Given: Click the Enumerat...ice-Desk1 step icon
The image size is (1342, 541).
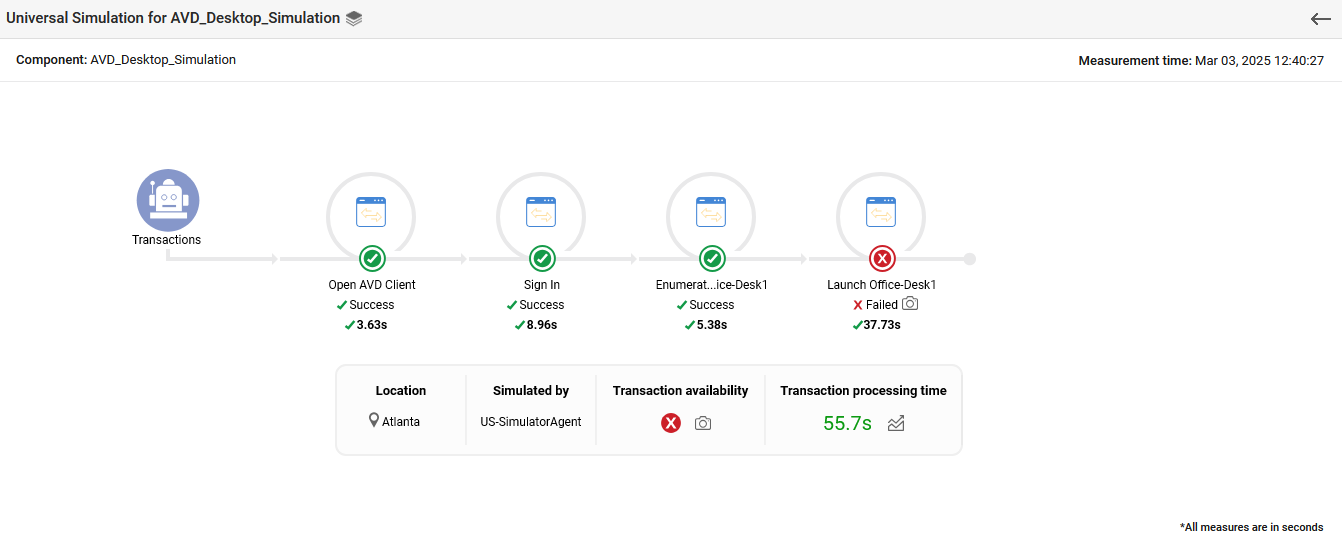Looking at the screenshot, I should (x=711, y=212).
